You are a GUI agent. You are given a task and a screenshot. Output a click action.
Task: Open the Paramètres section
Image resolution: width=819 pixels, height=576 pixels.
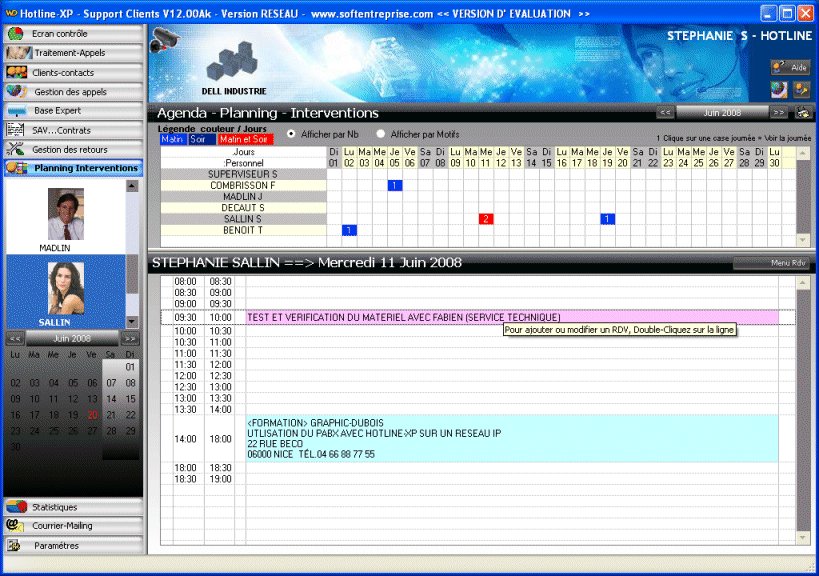coord(72,546)
